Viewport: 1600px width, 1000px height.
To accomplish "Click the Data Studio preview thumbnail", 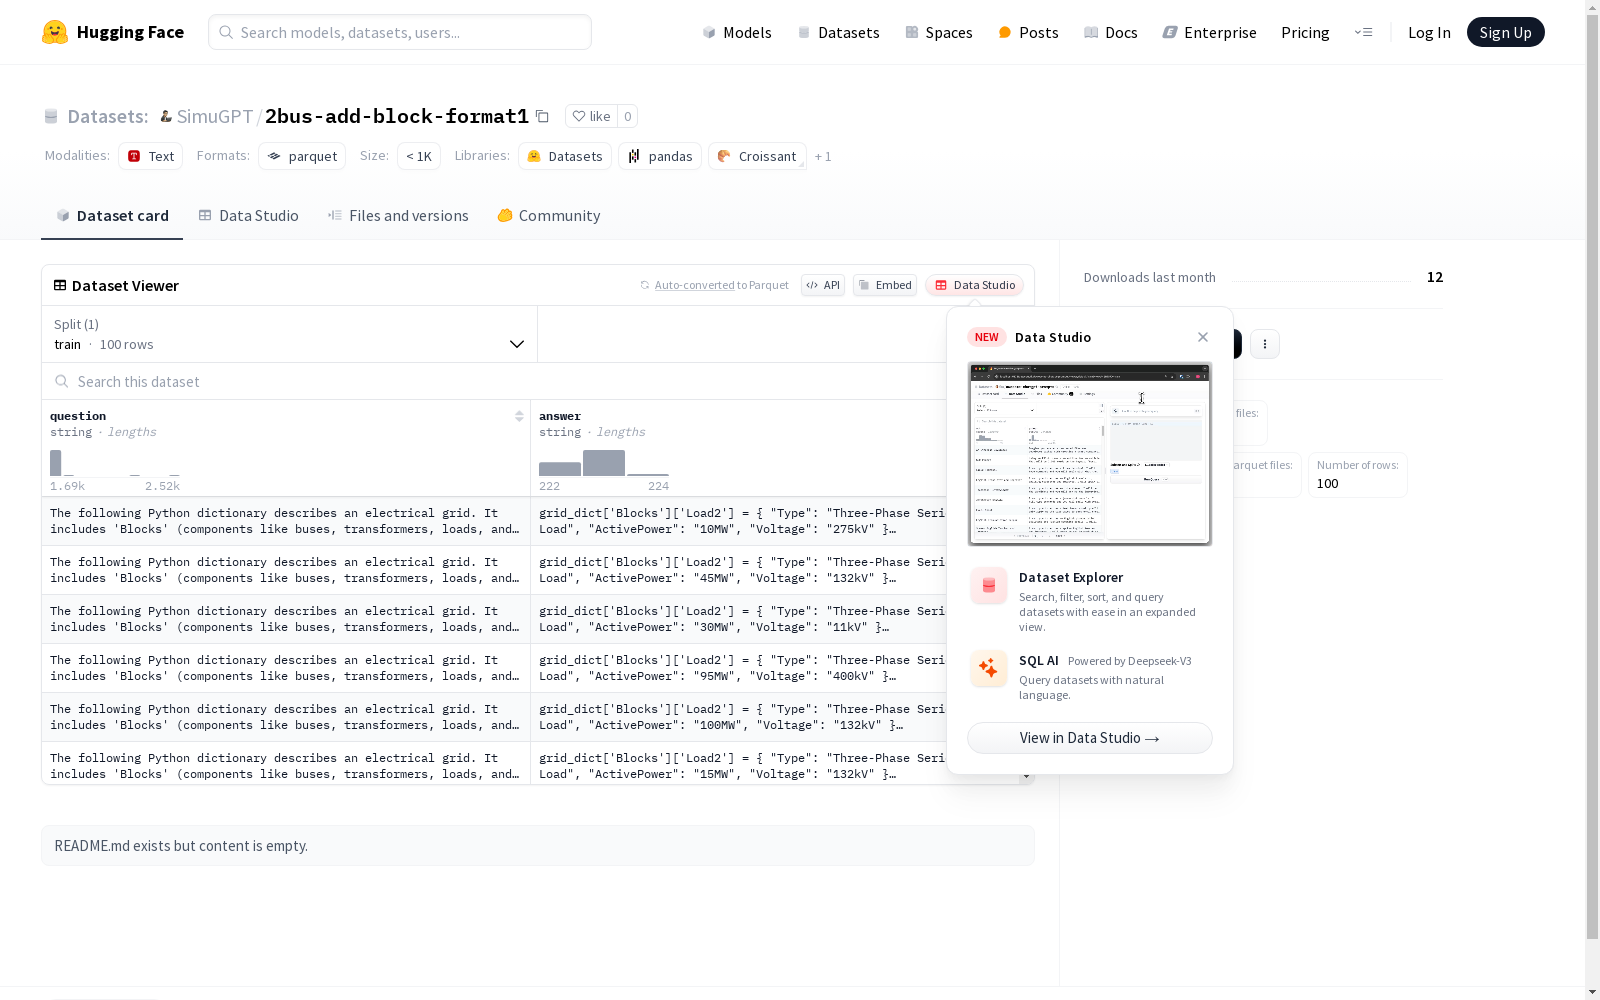I will pos(1090,454).
